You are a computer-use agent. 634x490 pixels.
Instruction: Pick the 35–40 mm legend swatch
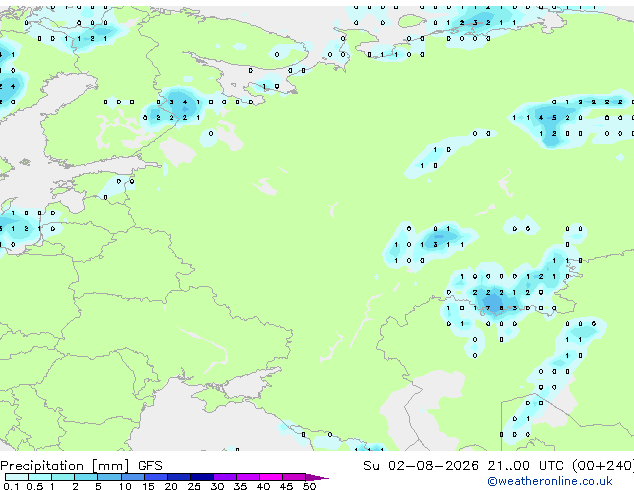click(x=247, y=477)
